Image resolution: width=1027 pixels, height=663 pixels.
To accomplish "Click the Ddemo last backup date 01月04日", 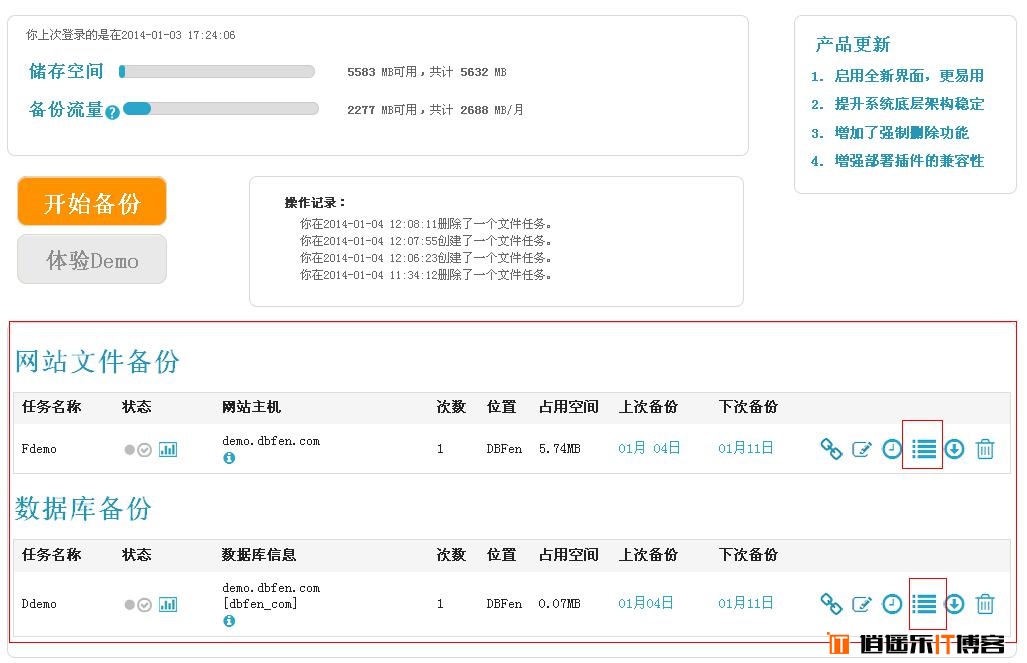I will [646, 603].
